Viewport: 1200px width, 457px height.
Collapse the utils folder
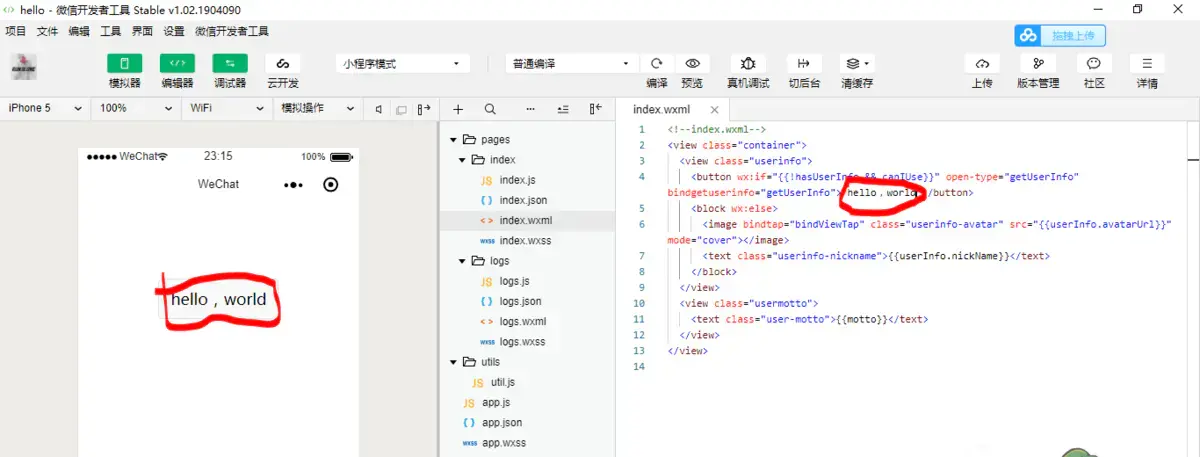click(453, 362)
